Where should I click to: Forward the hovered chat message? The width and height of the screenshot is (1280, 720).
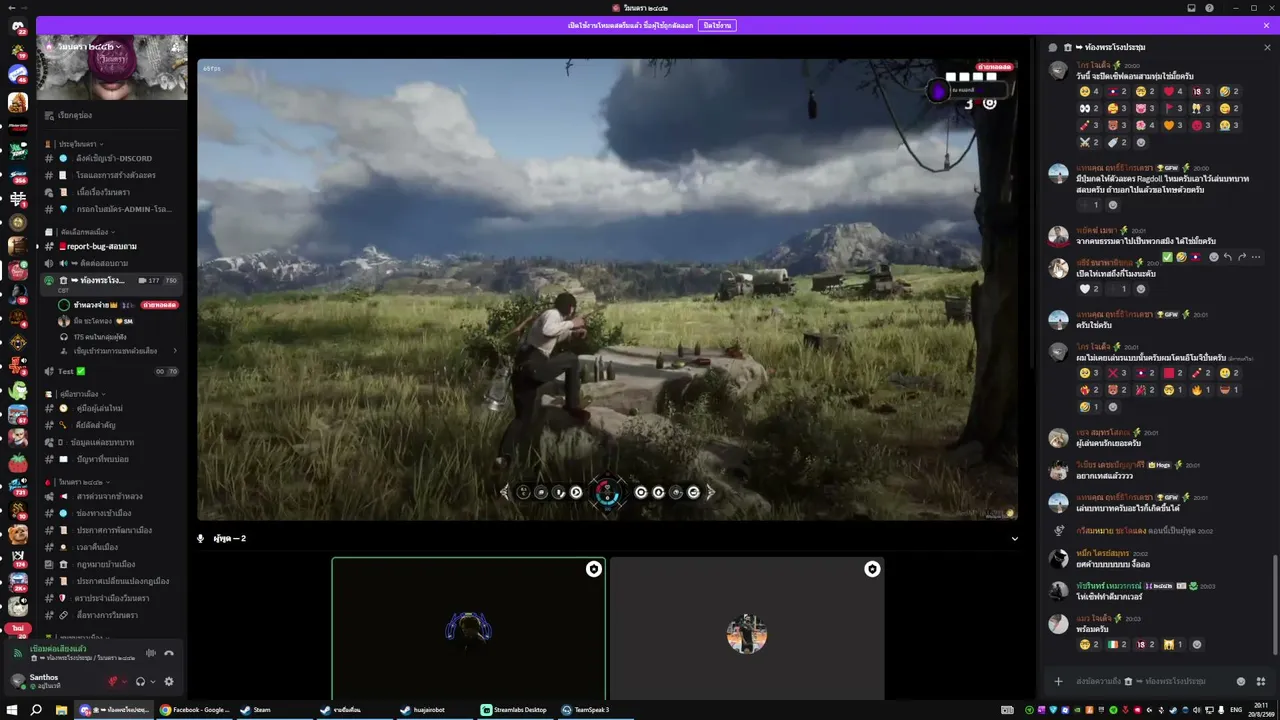click(x=1242, y=257)
